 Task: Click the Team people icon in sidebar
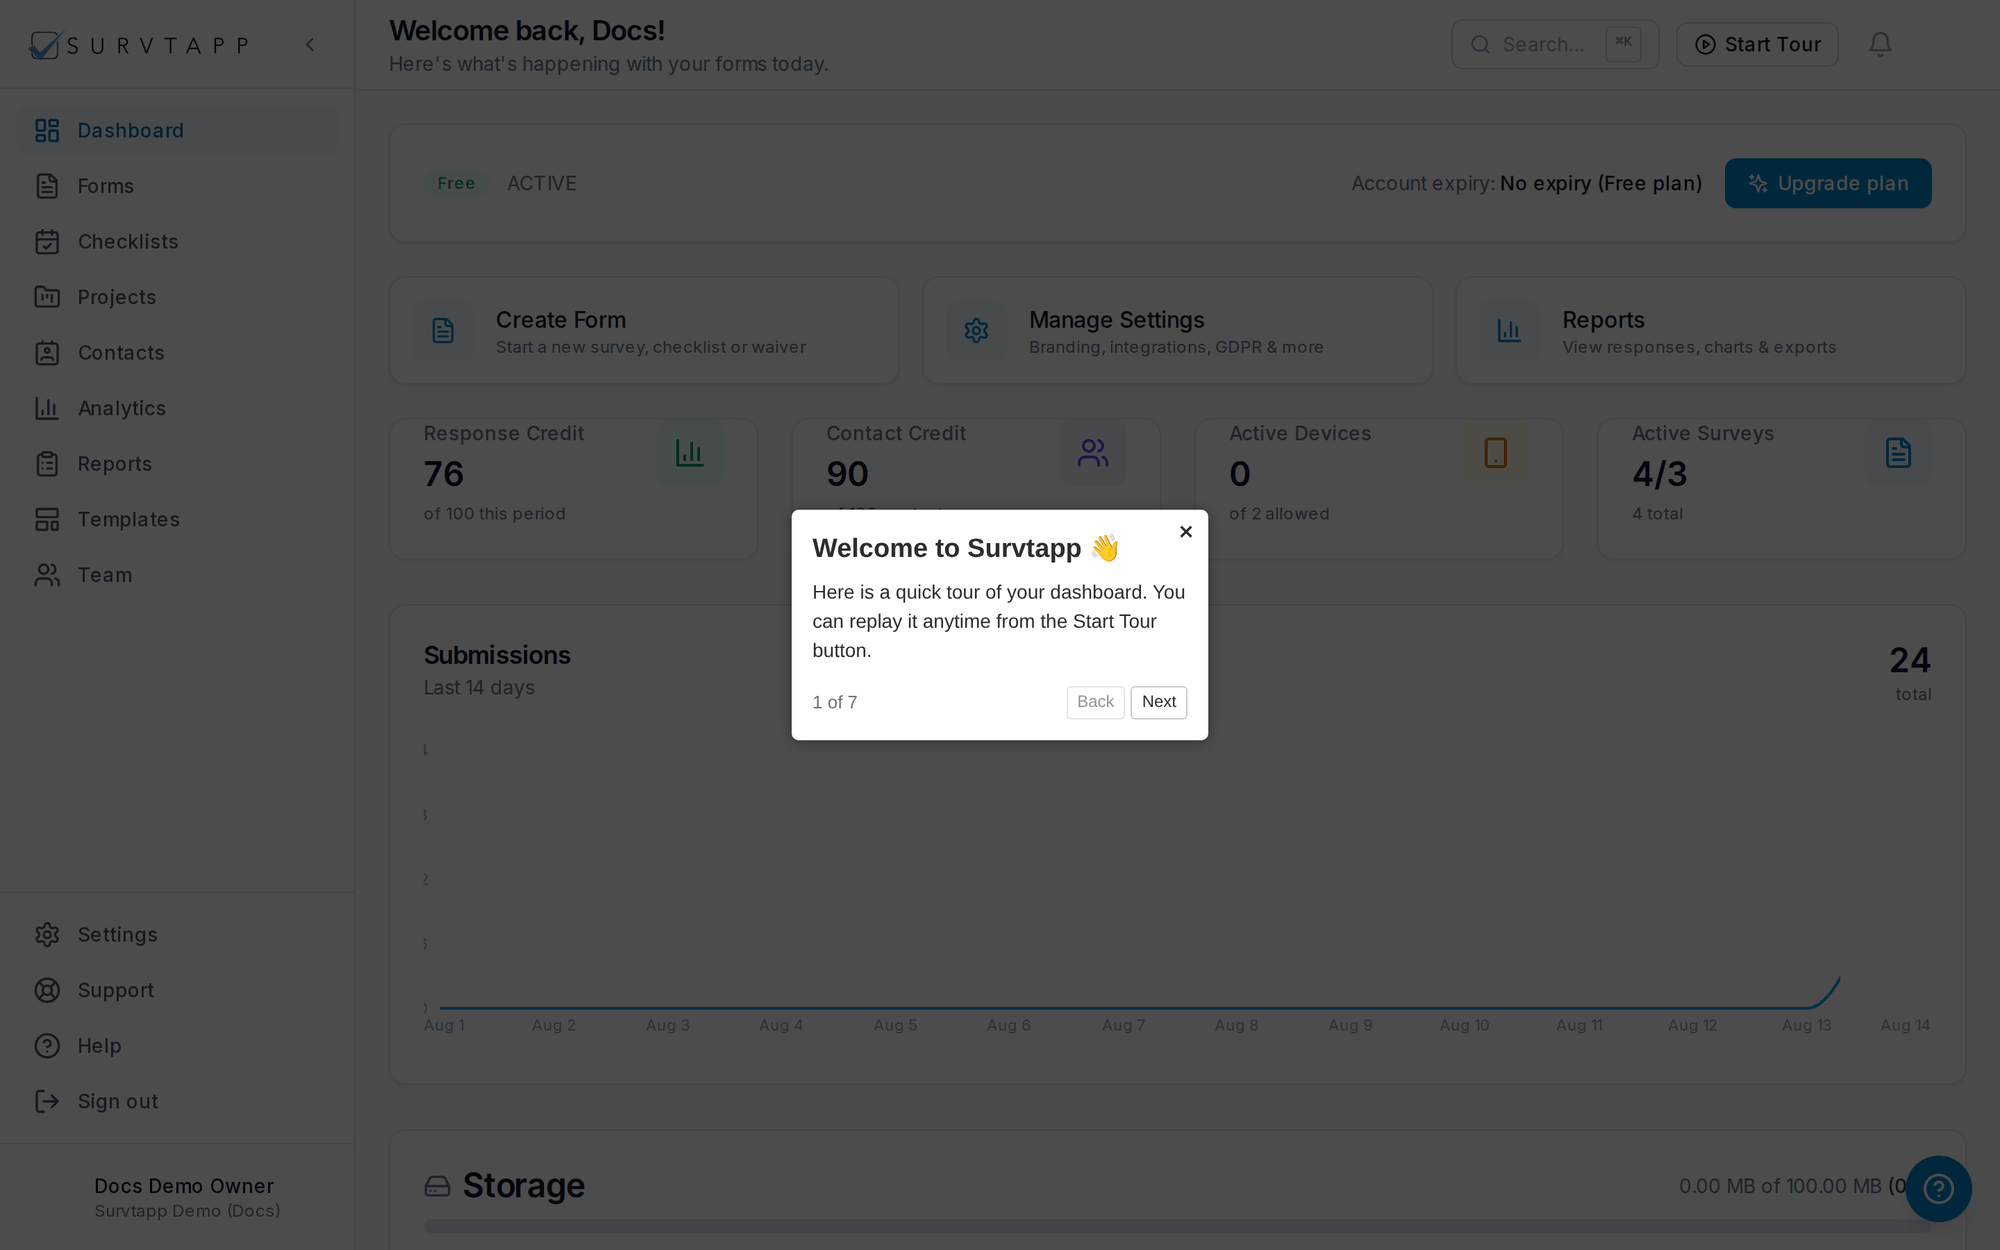[47, 575]
